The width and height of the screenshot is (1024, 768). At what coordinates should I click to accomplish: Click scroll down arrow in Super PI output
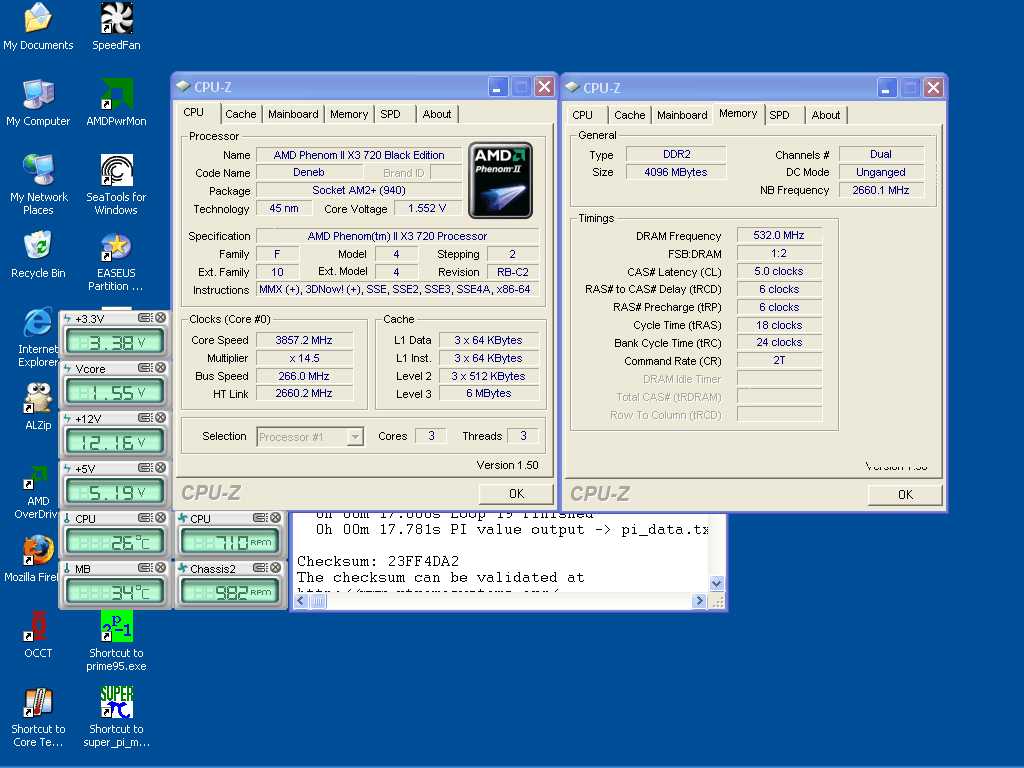(x=716, y=583)
